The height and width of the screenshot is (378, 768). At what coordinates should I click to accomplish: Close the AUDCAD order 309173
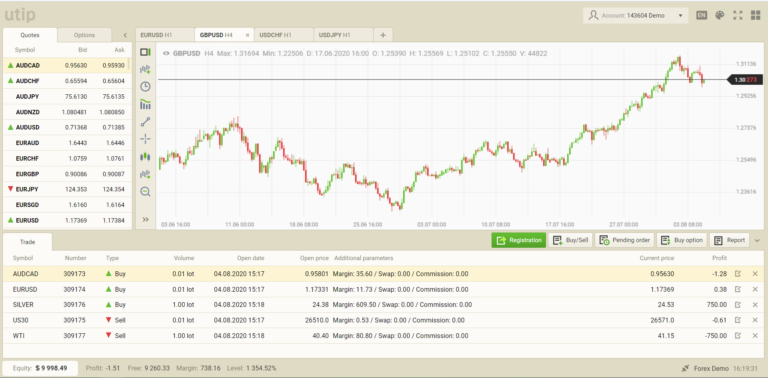[x=755, y=274]
